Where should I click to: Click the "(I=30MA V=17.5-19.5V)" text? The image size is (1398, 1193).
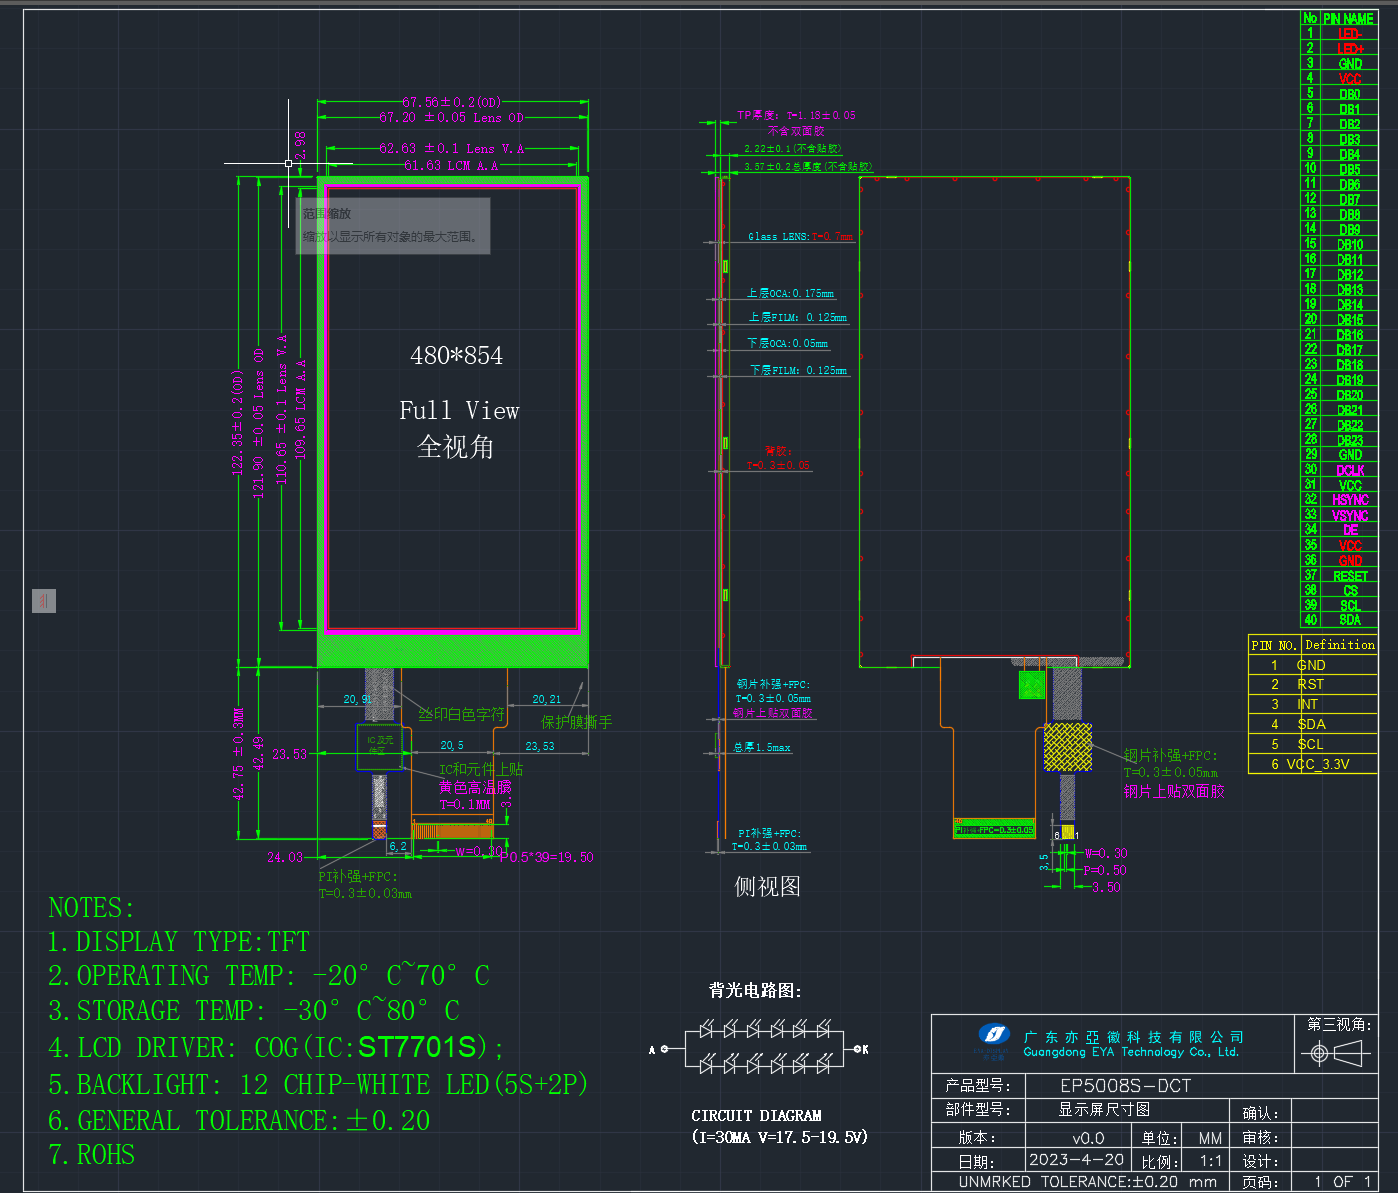780,1137
